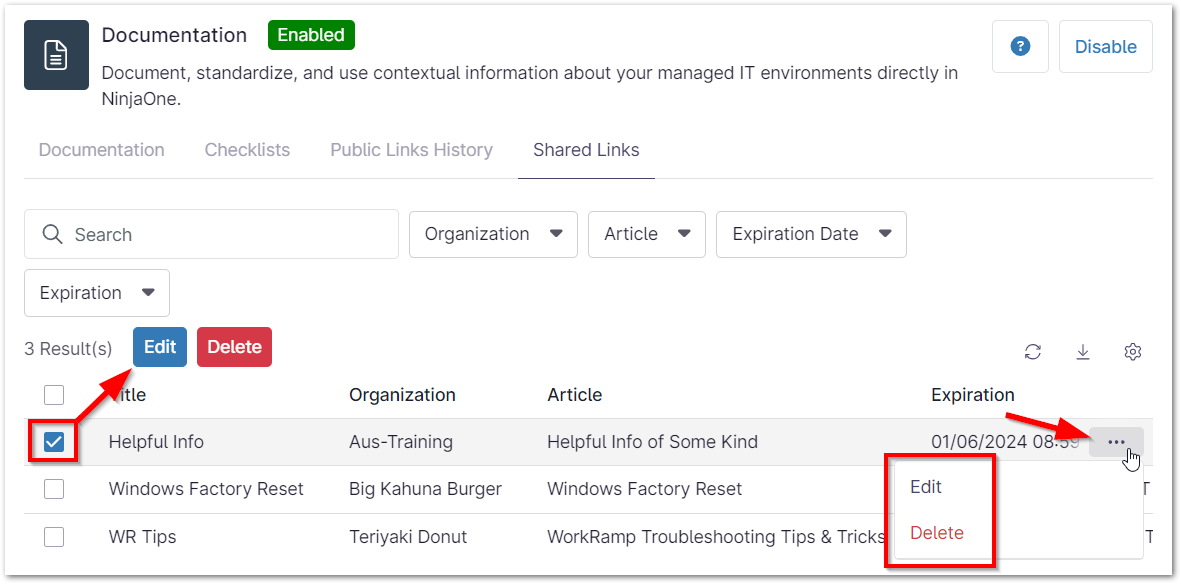
Task: Select all rows with the header checkbox
Action: coord(53,395)
